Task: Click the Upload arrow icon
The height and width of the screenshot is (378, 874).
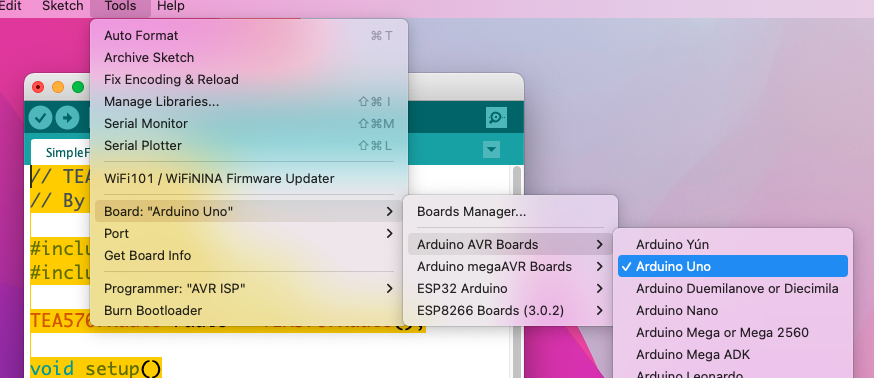Action: (x=67, y=118)
